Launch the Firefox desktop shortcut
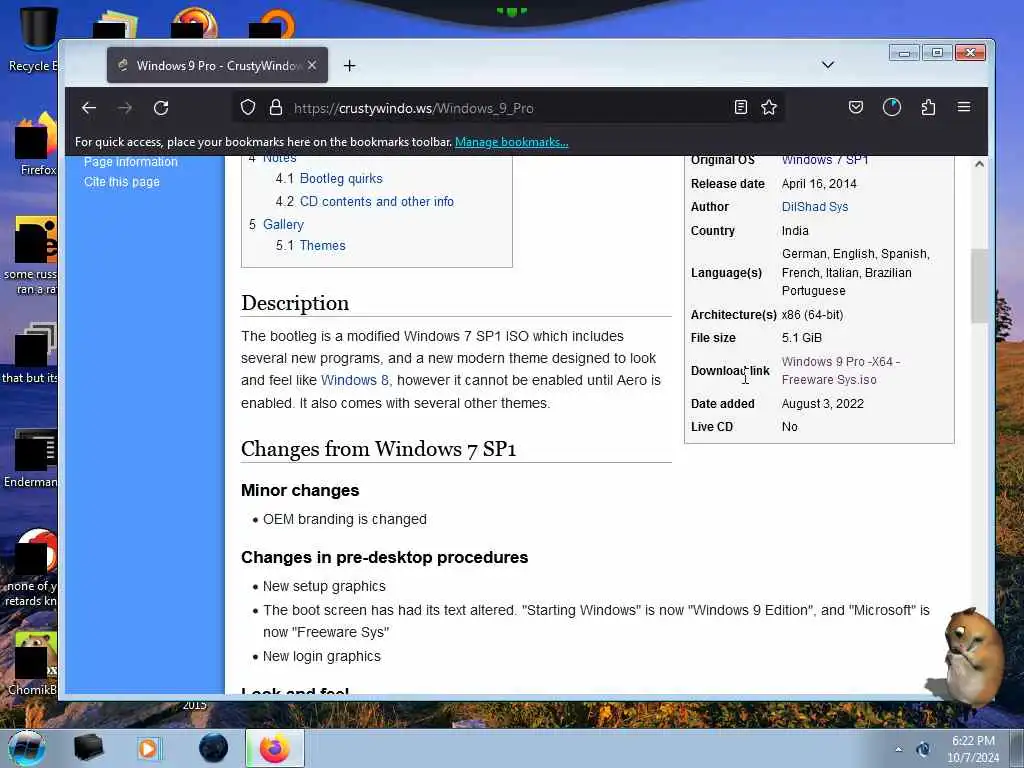This screenshot has height=768, width=1024. click(x=34, y=145)
